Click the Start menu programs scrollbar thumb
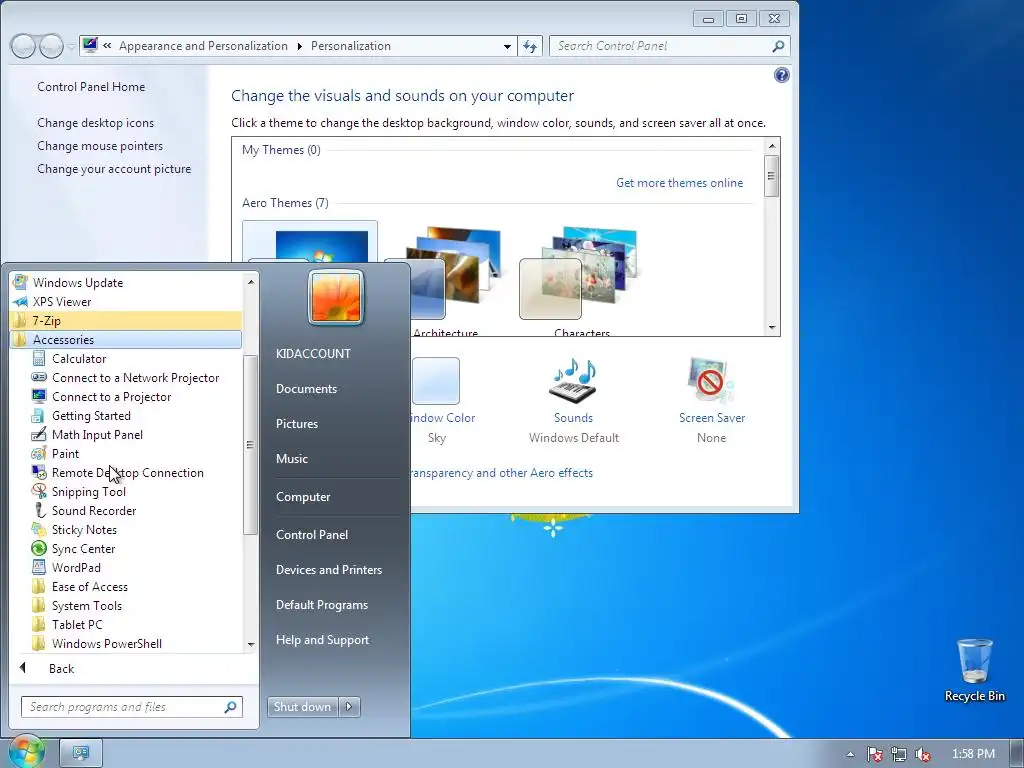 (x=249, y=445)
